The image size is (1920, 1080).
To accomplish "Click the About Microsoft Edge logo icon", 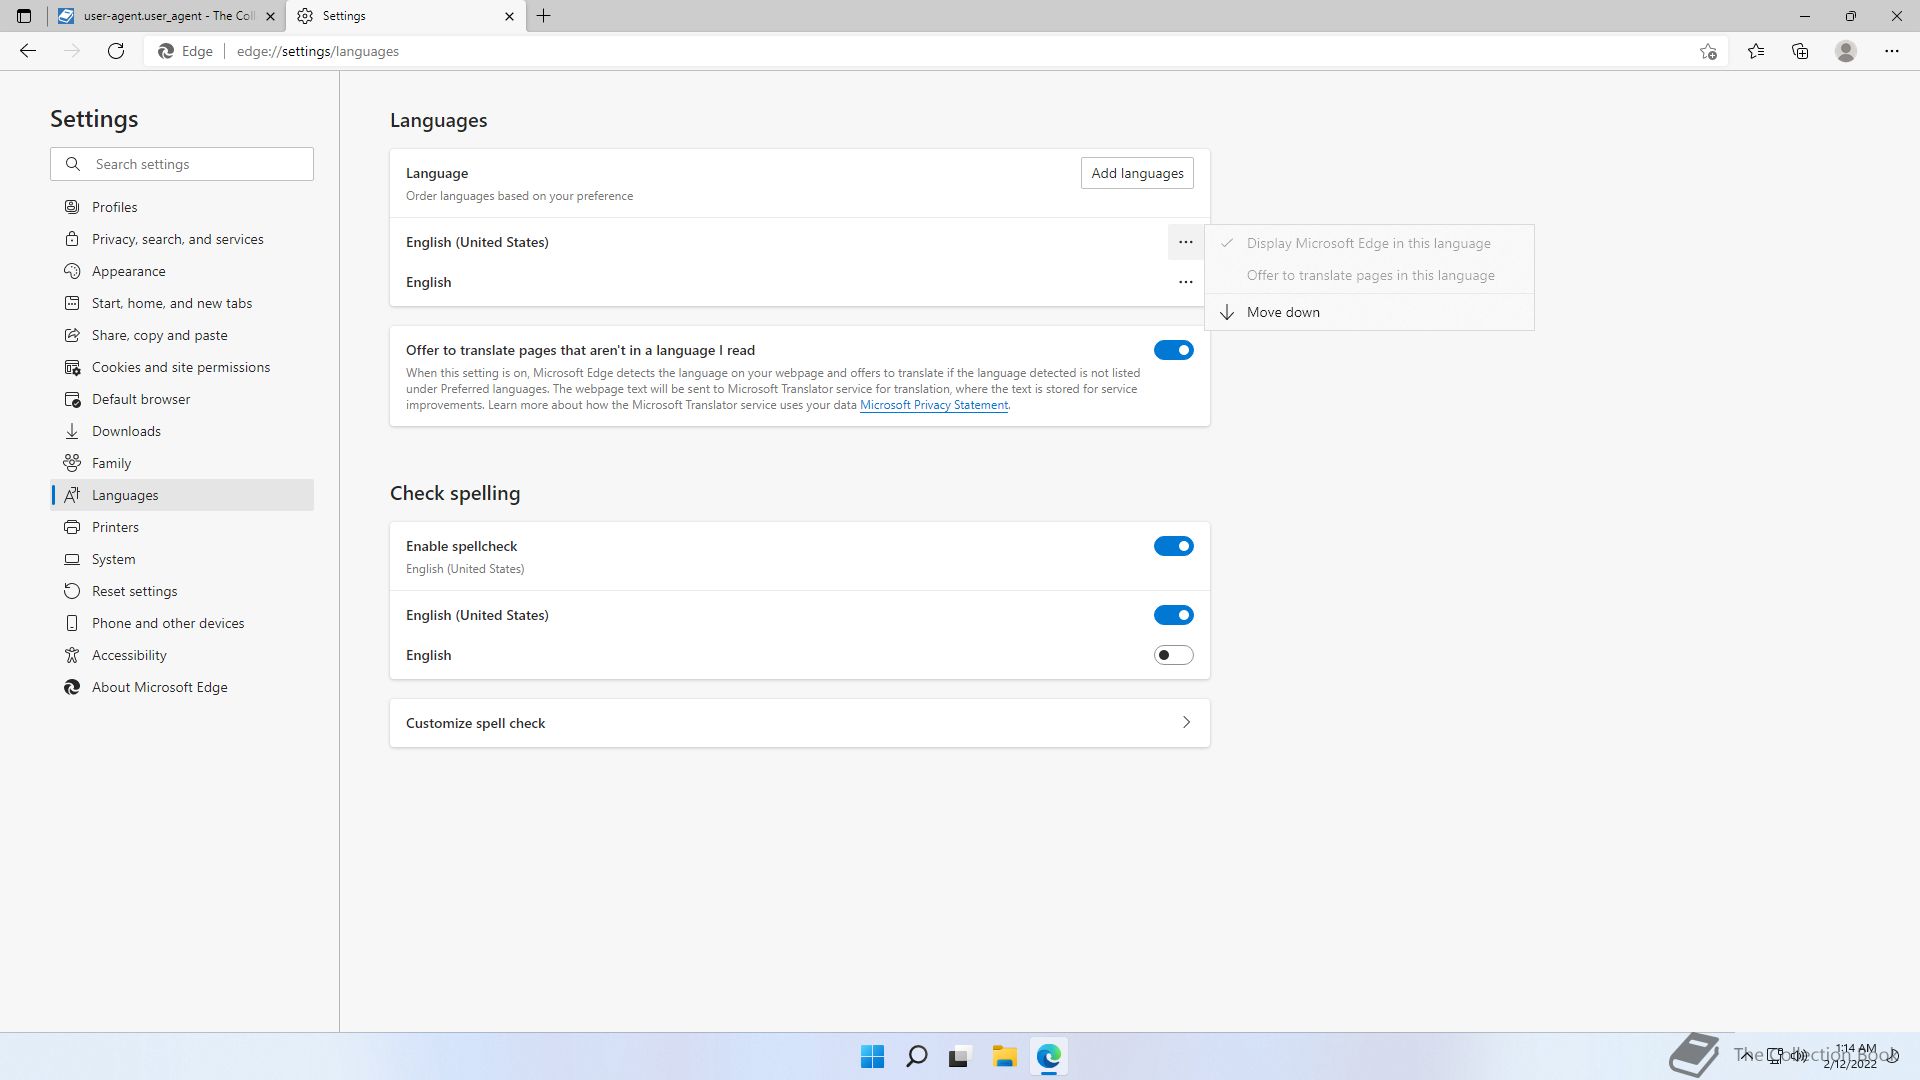I will click(x=72, y=687).
